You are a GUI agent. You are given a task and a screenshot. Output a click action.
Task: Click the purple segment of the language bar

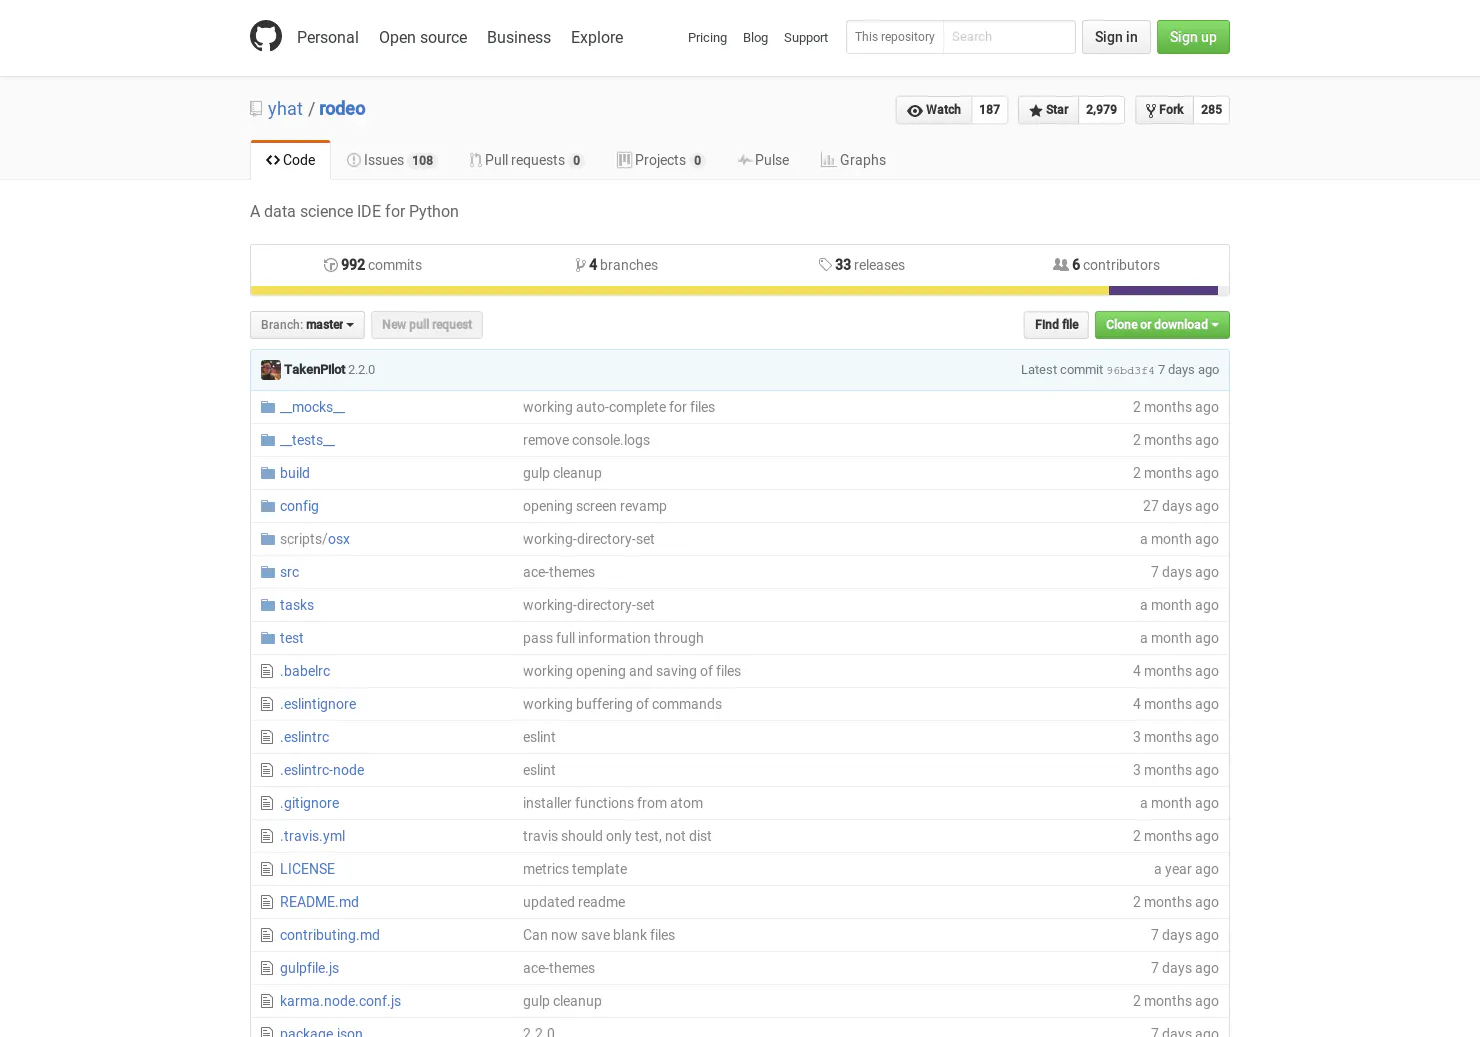[x=1163, y=291]
